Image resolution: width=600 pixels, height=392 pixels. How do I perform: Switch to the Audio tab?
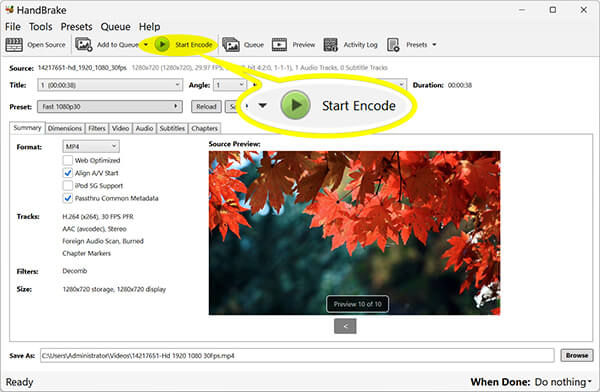click(x=144, y=128)
